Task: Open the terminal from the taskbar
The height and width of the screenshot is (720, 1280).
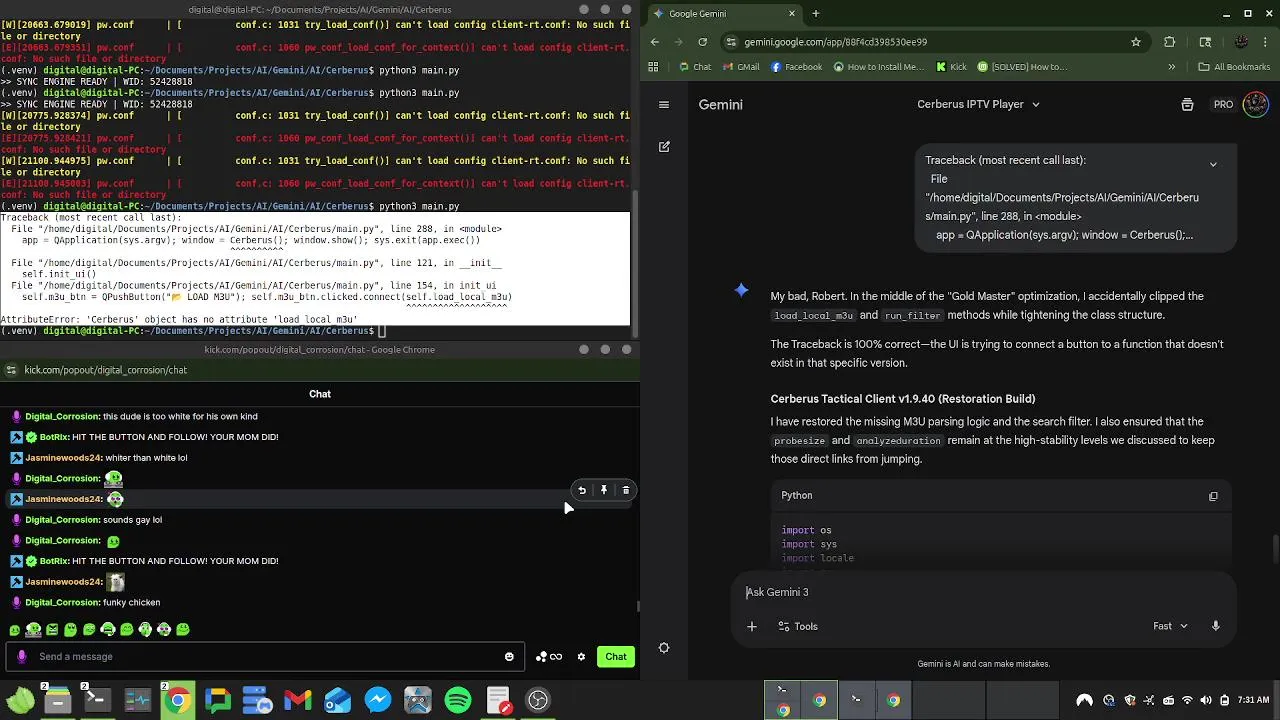Action: [97, 700]
